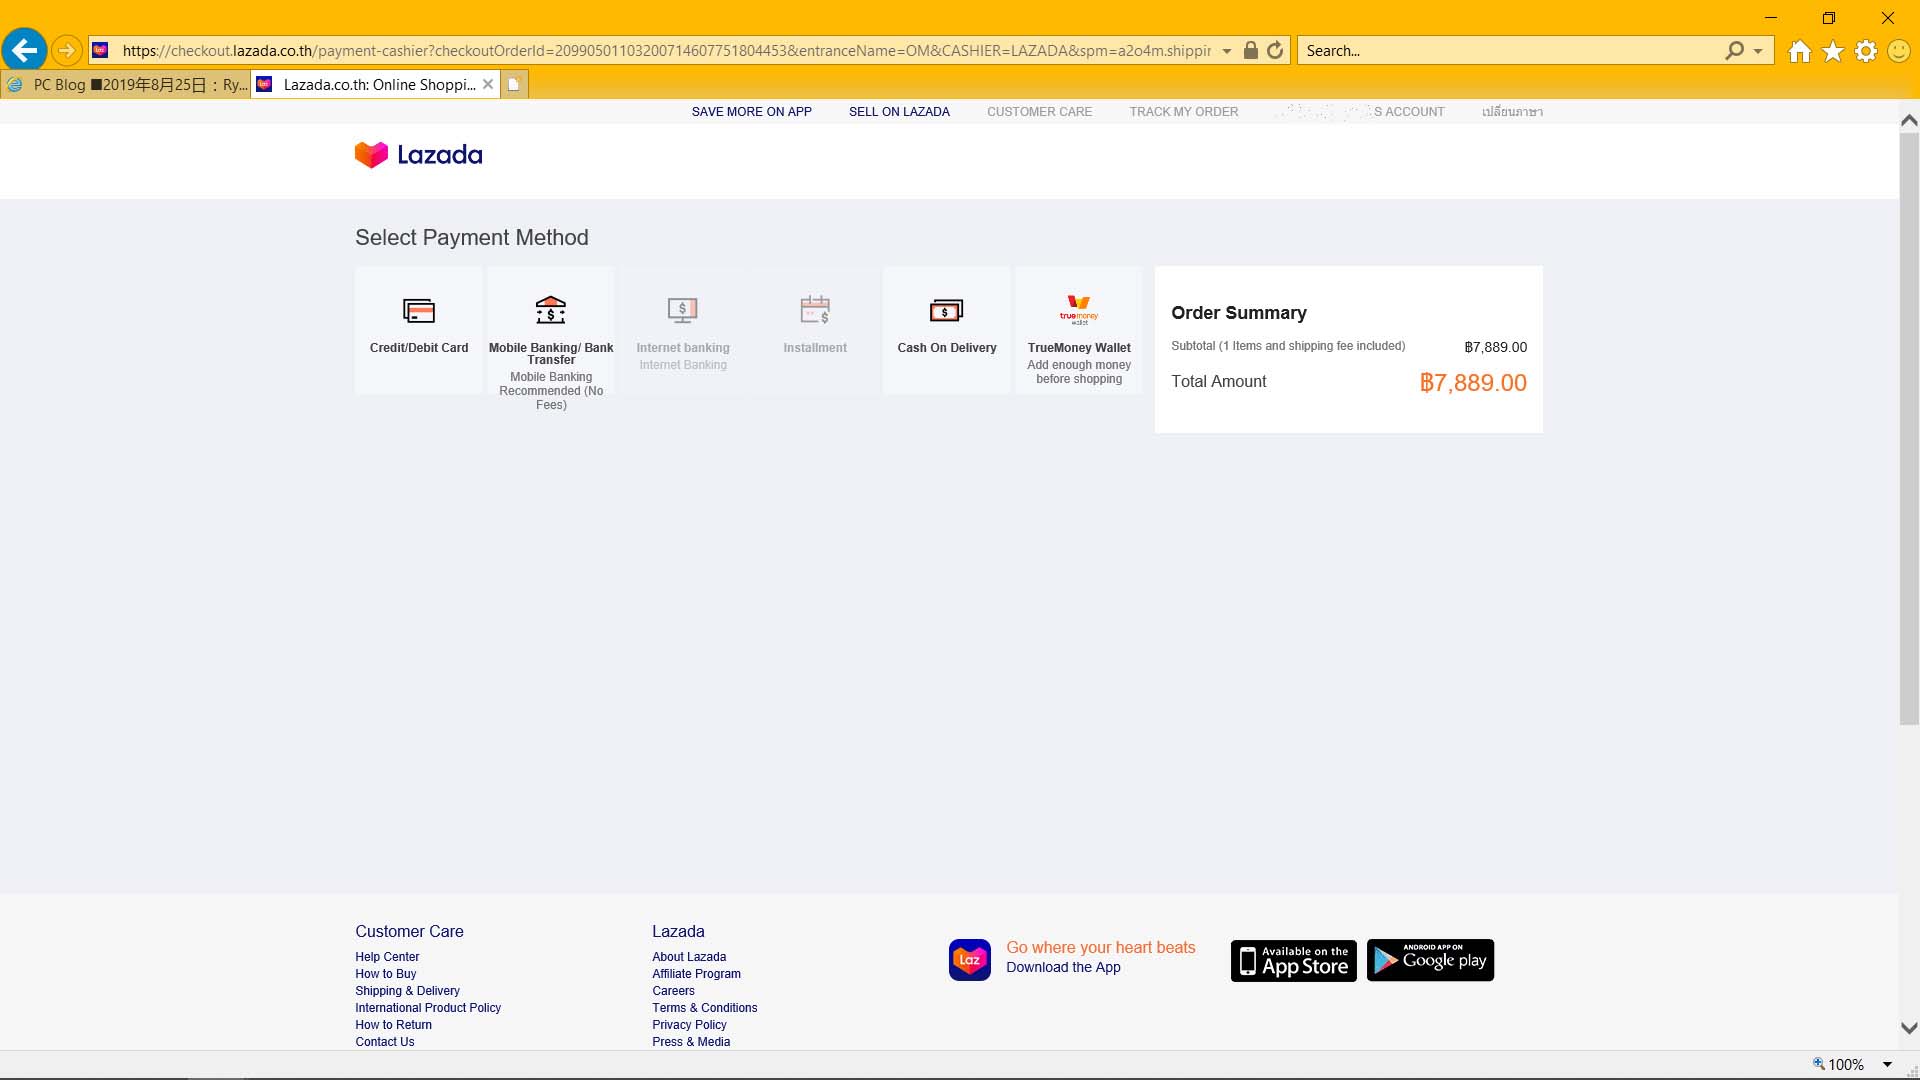
Task: Click the Thai change-language link
Action: point(1512,112)
